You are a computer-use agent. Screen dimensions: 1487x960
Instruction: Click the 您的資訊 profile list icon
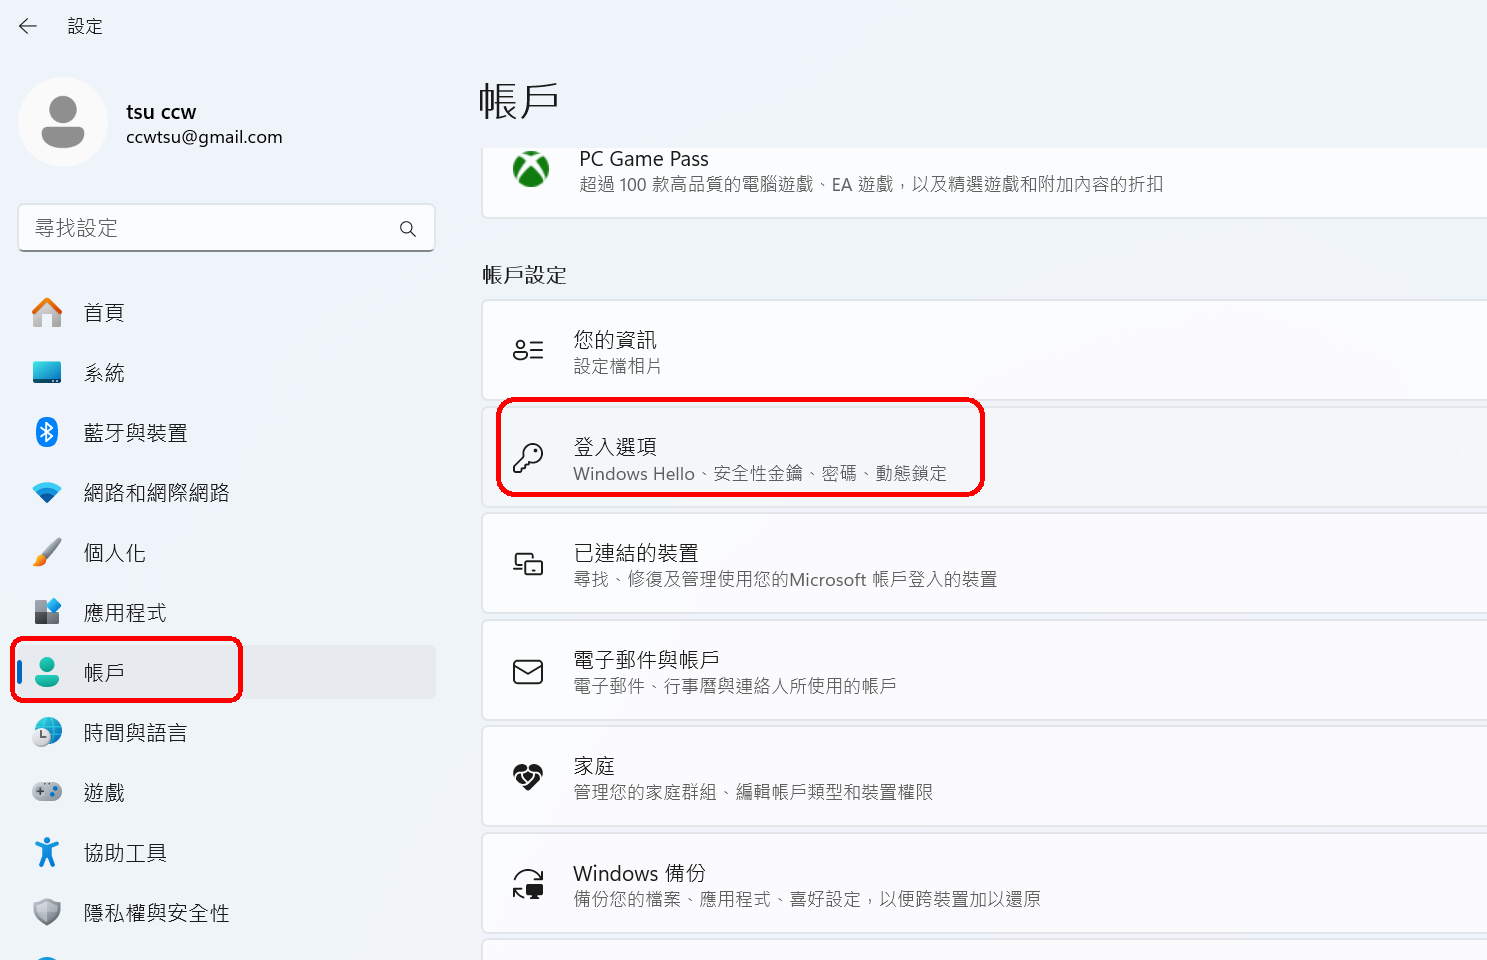point(528,350)
